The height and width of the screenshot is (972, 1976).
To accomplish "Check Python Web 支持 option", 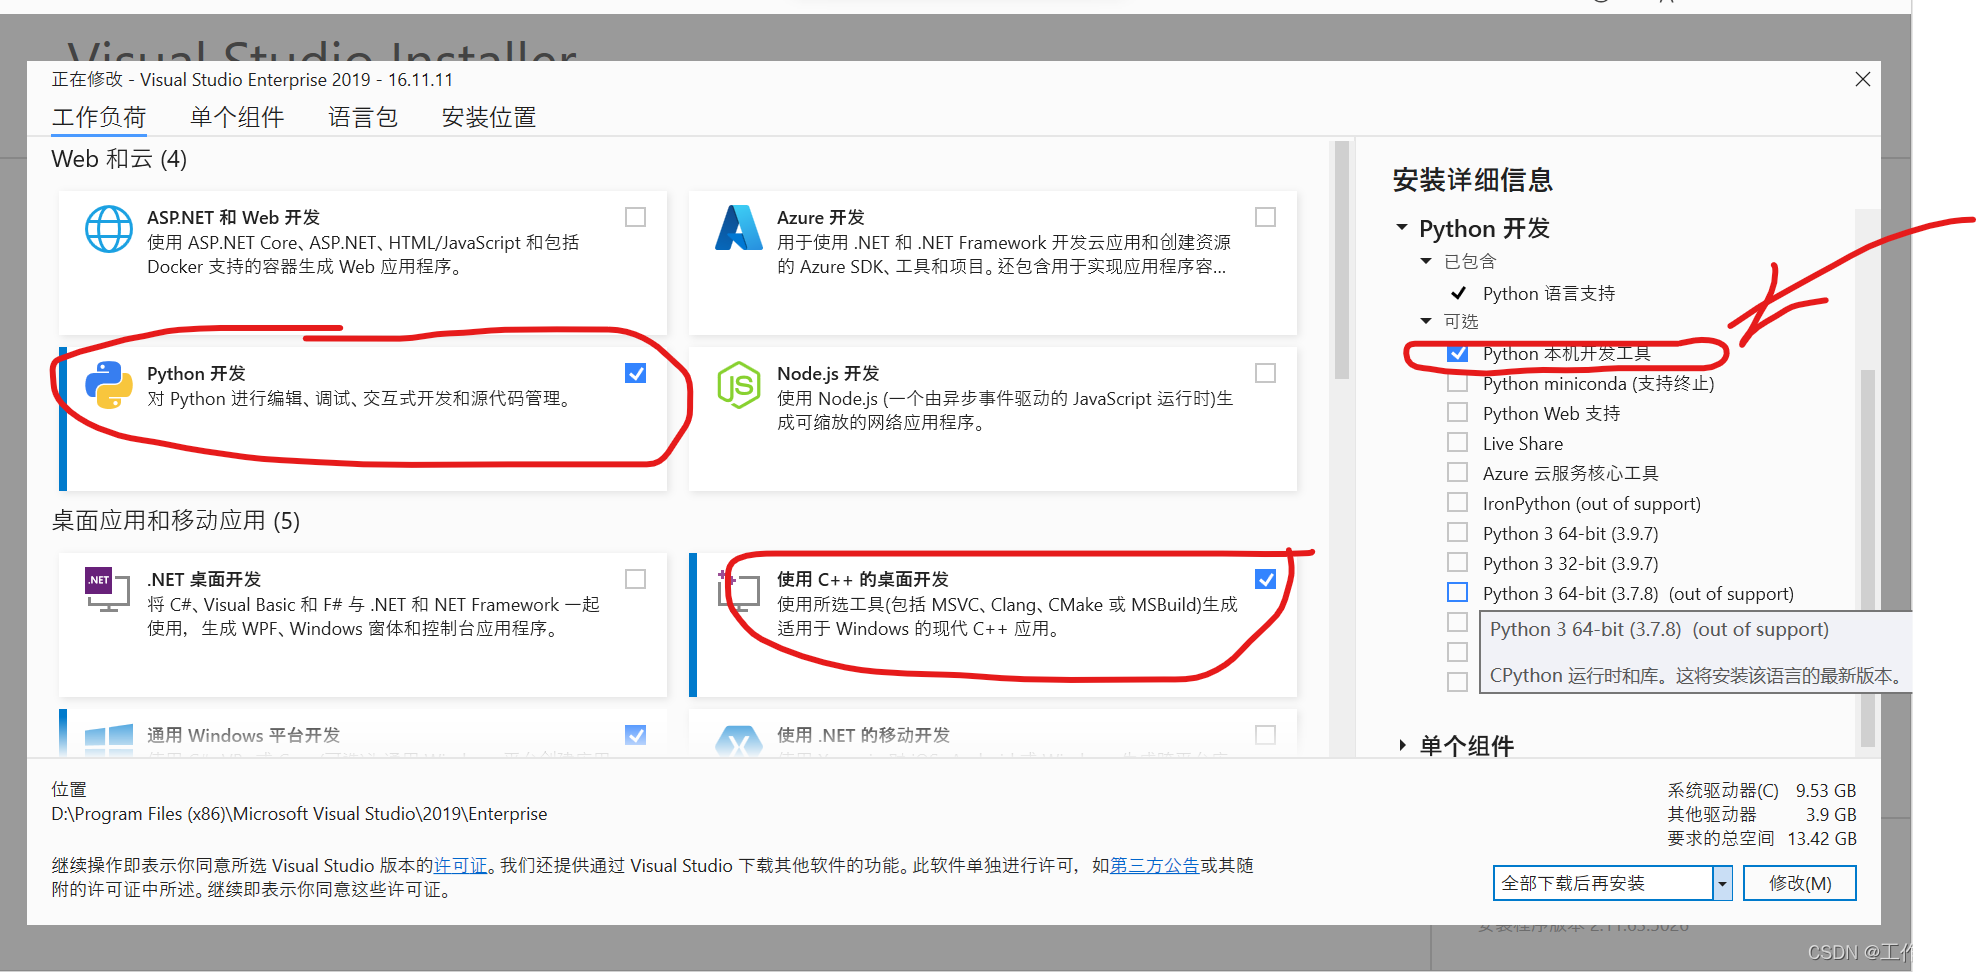I will (1458, 412).
